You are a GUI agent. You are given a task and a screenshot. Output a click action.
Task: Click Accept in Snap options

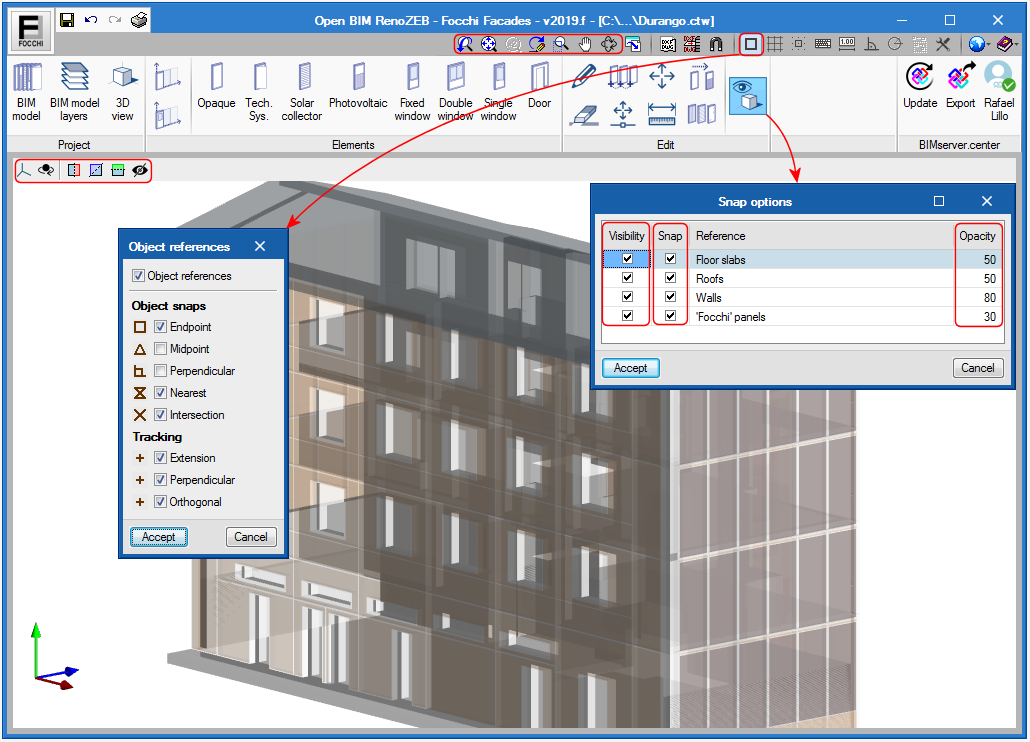pyautogui.click(x=631, y=368)
